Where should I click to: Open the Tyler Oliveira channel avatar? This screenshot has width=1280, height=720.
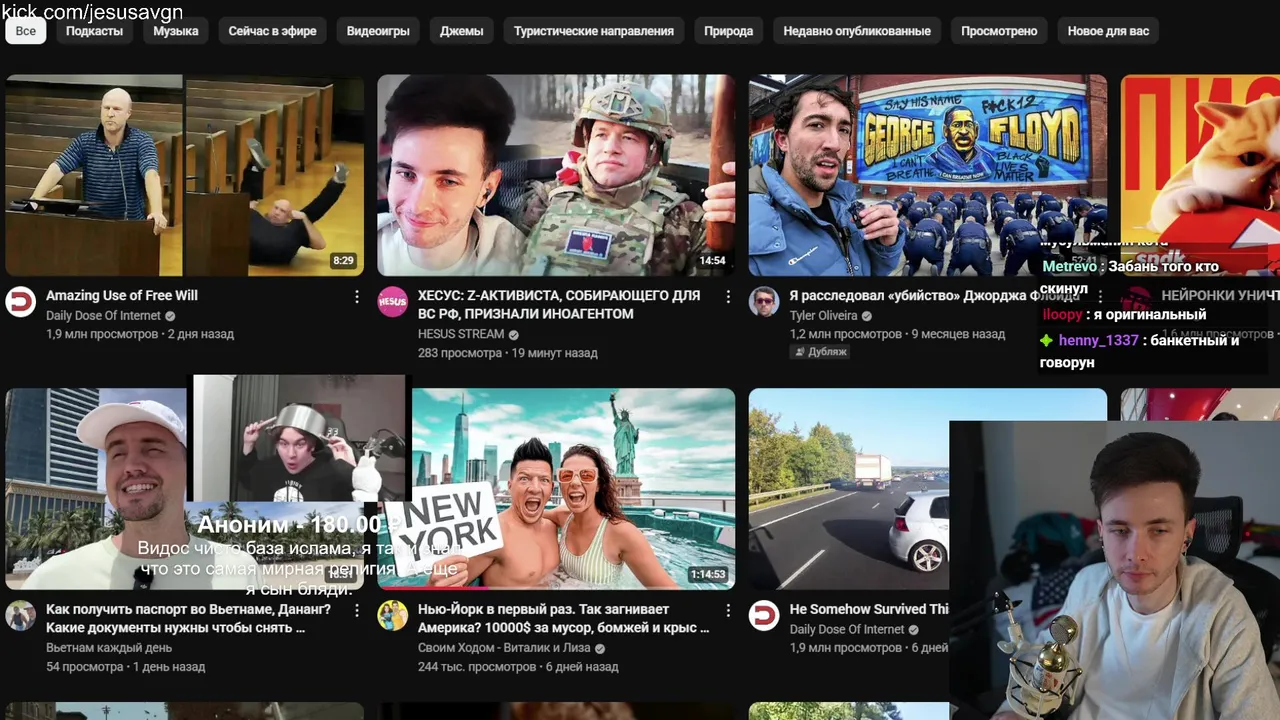point(764,302)
